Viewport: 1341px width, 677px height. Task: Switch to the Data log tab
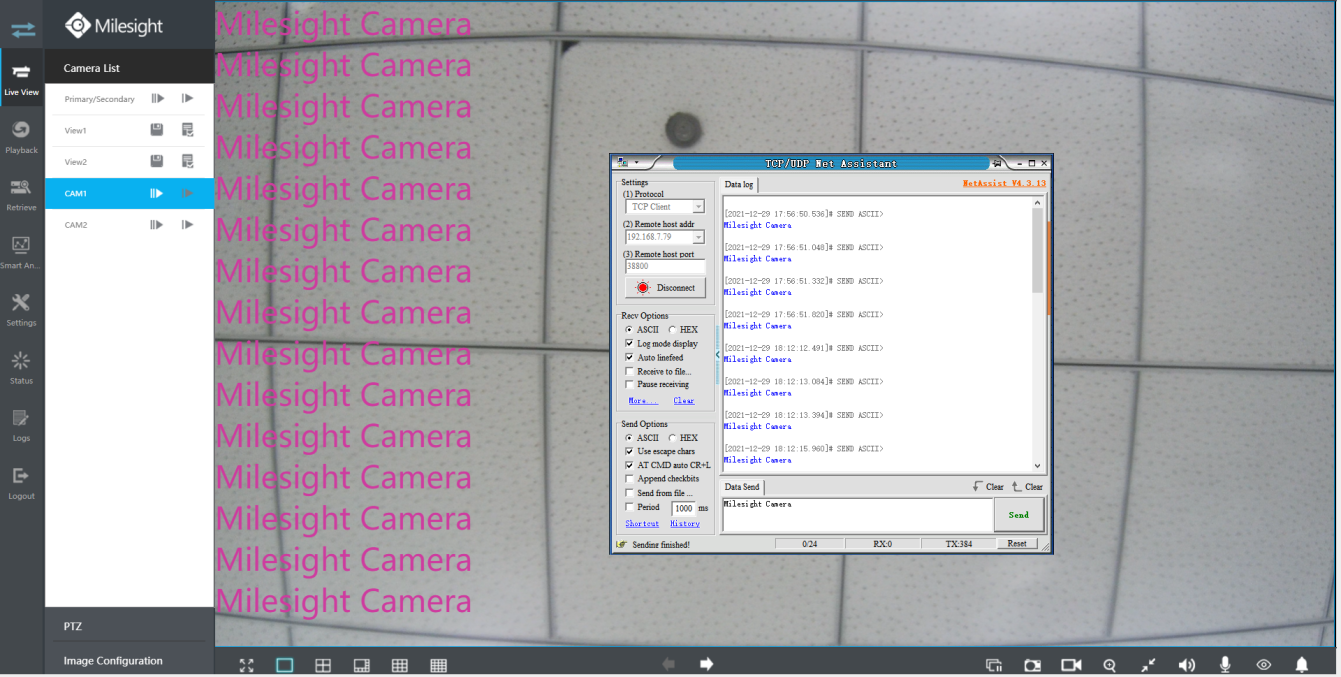pos(739,185)
